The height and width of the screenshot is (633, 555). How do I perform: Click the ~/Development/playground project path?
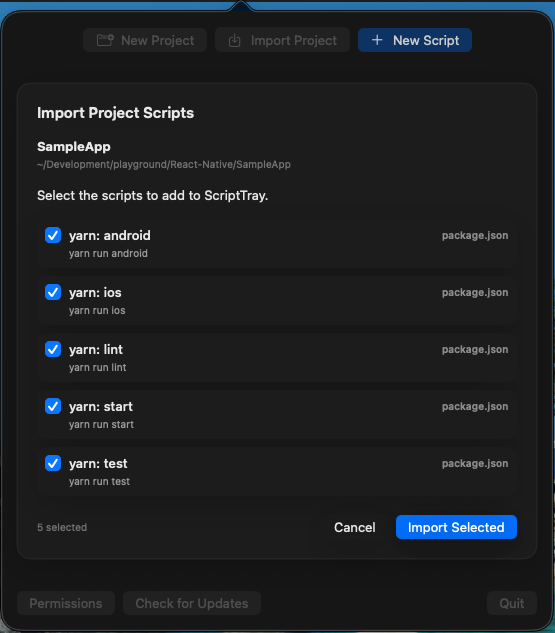pyautogui.click(x=164, y=164)
